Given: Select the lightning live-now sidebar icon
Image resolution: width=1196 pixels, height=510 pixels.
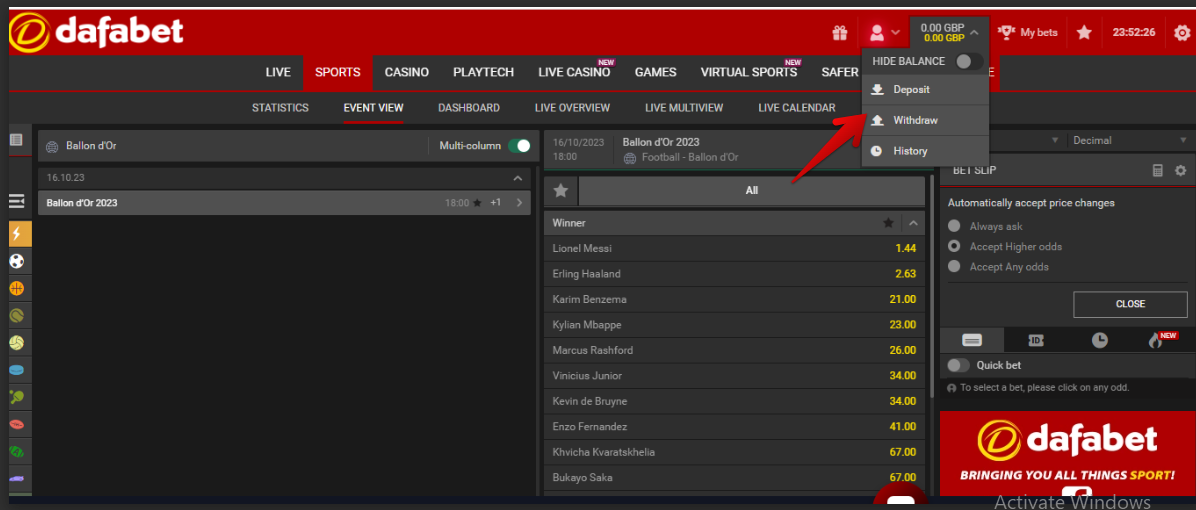Looking at the screenshot, I should [20, 234].
